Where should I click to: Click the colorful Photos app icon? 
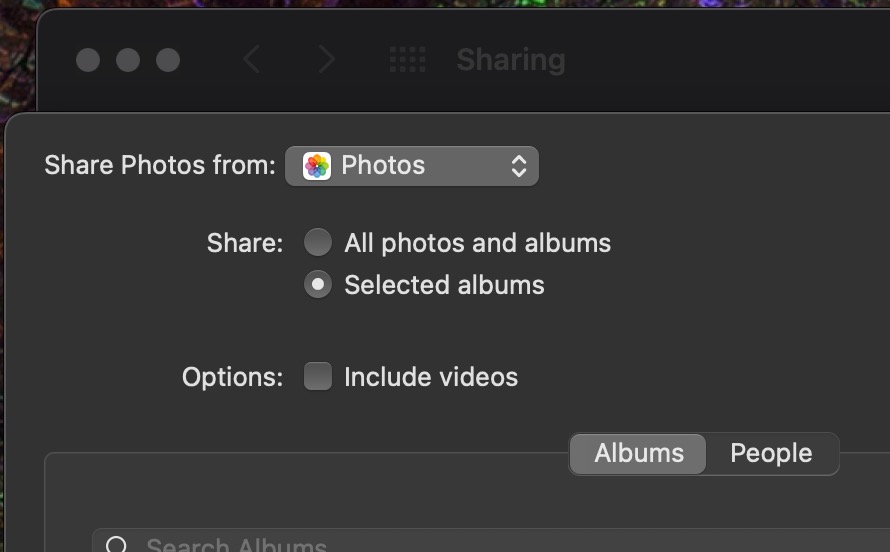click(317, 166)
